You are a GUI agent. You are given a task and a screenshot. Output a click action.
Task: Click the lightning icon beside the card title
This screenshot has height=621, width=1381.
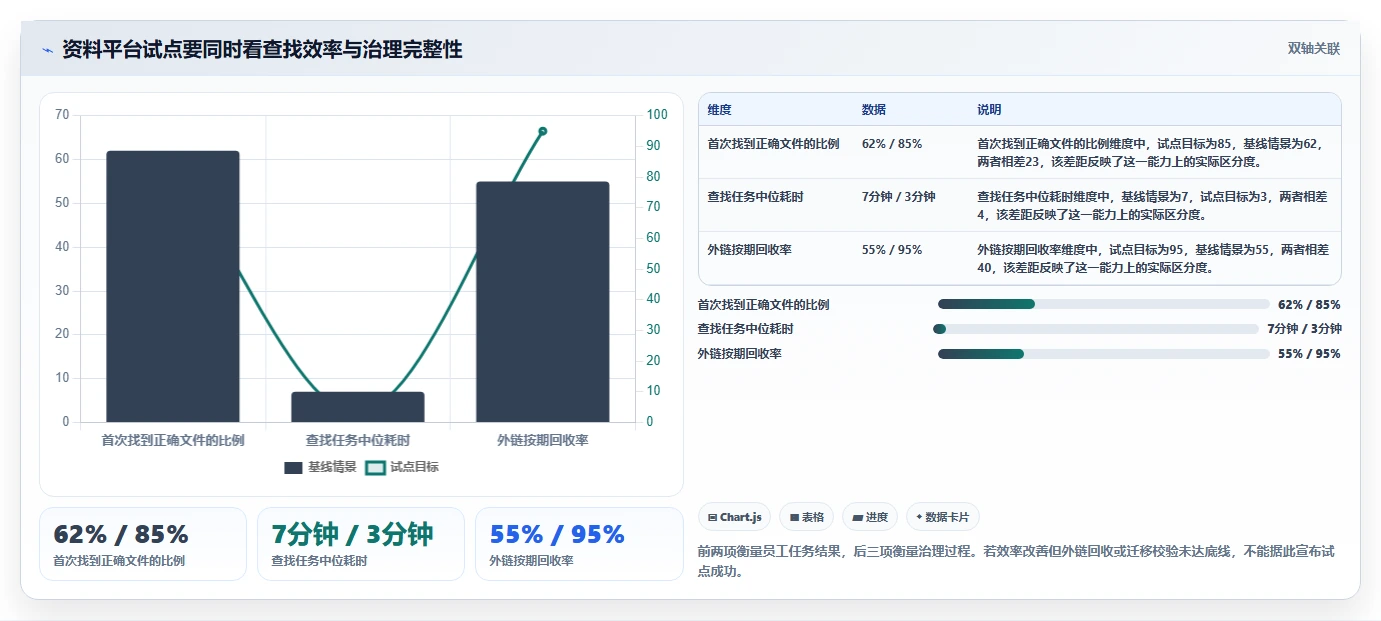coord(47,50)
